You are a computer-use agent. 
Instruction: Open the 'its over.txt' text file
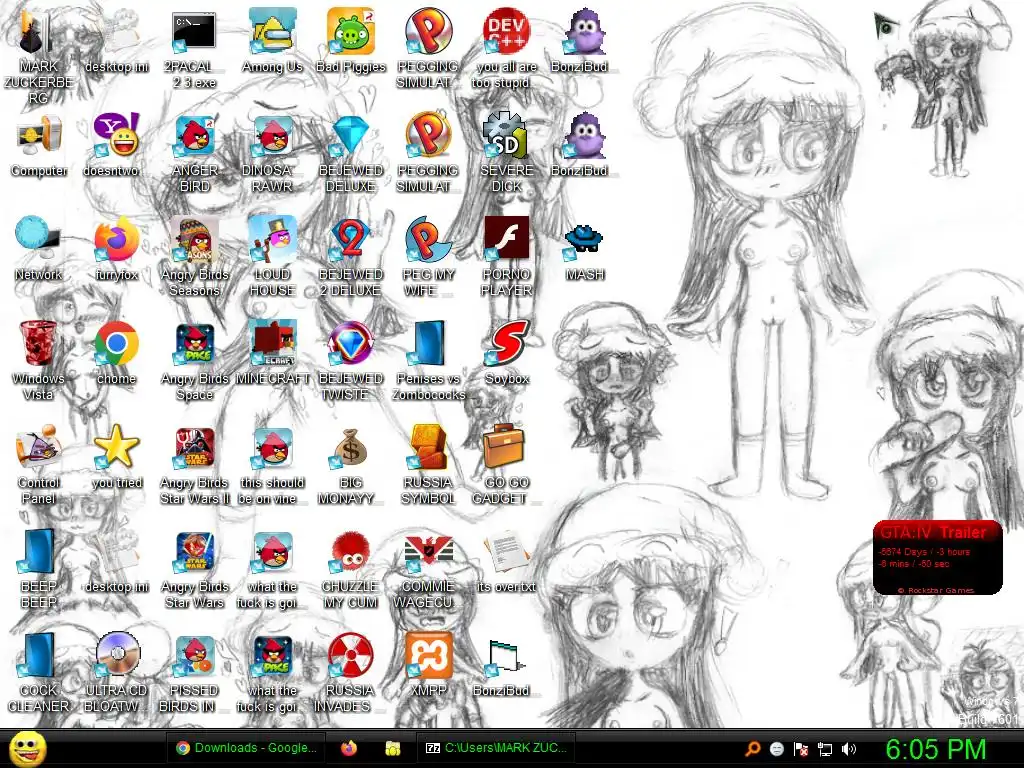505,552
